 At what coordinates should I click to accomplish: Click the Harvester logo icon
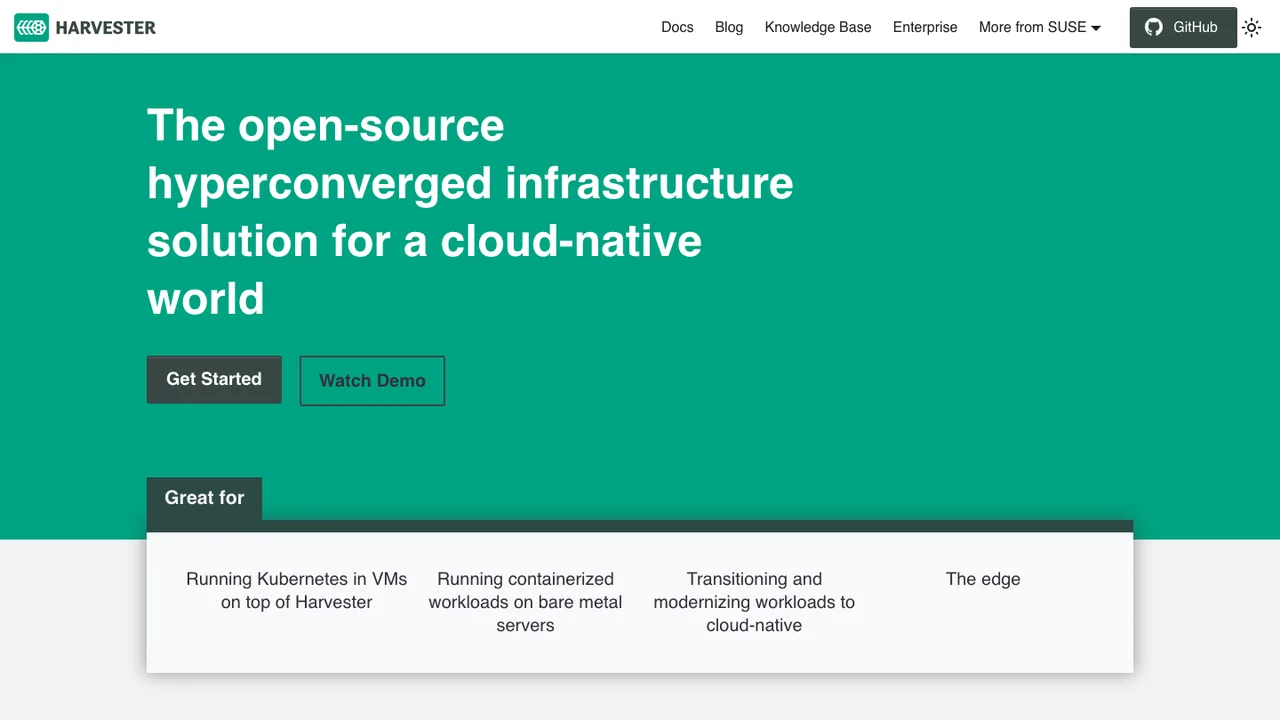[31, 28]
